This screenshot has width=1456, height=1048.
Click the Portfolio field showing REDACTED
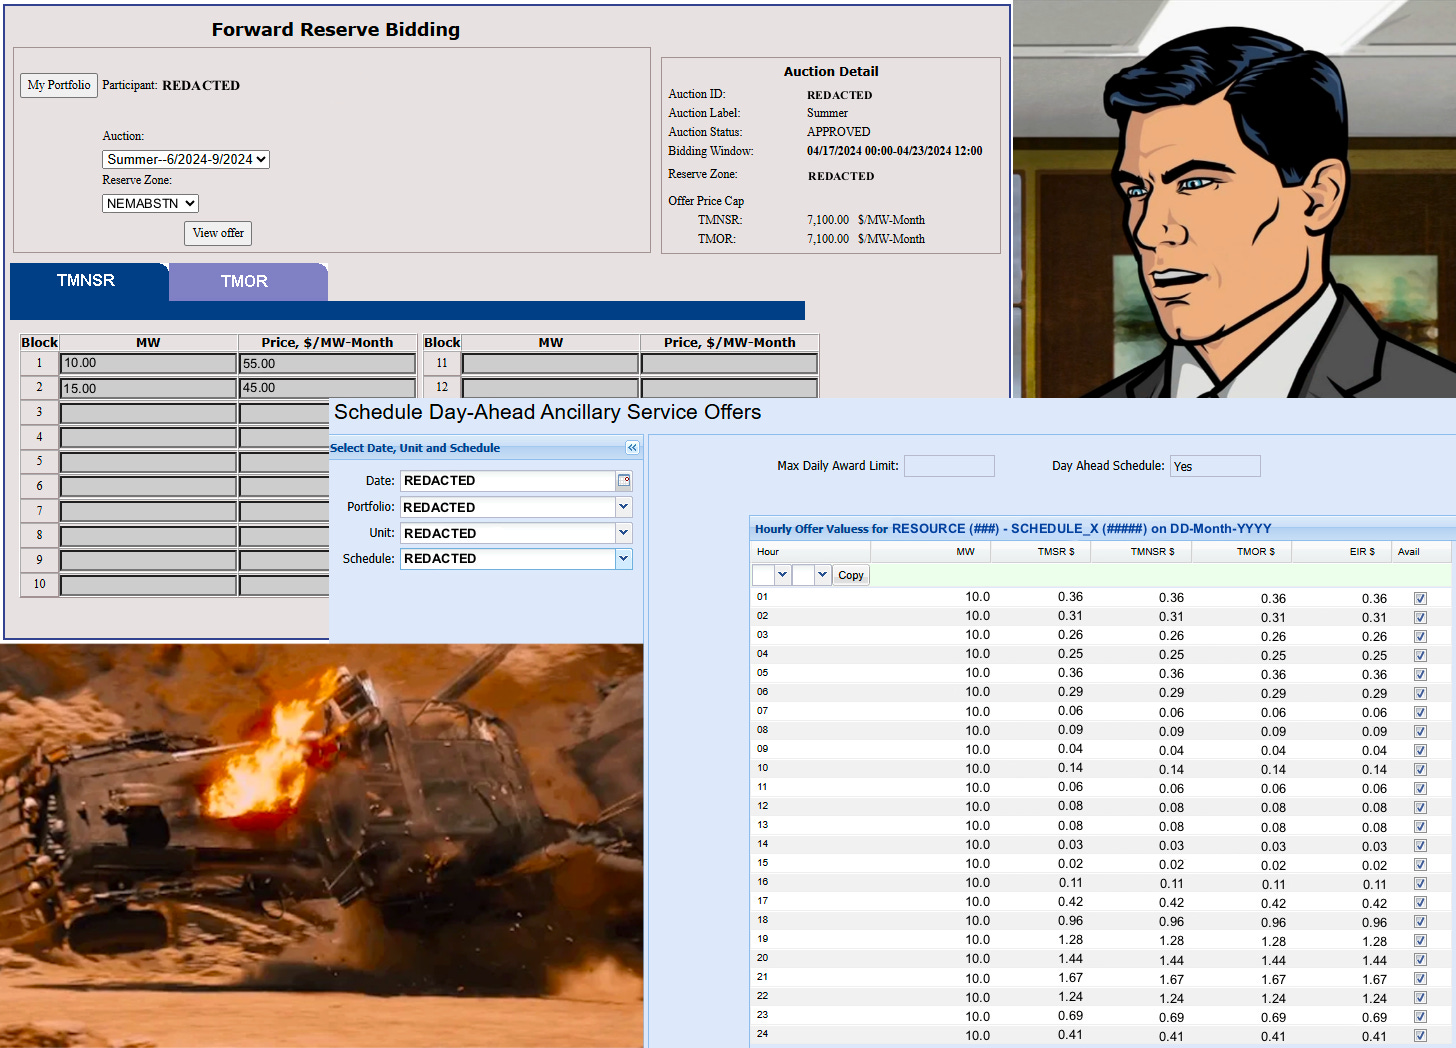click(x=508, y=507)
